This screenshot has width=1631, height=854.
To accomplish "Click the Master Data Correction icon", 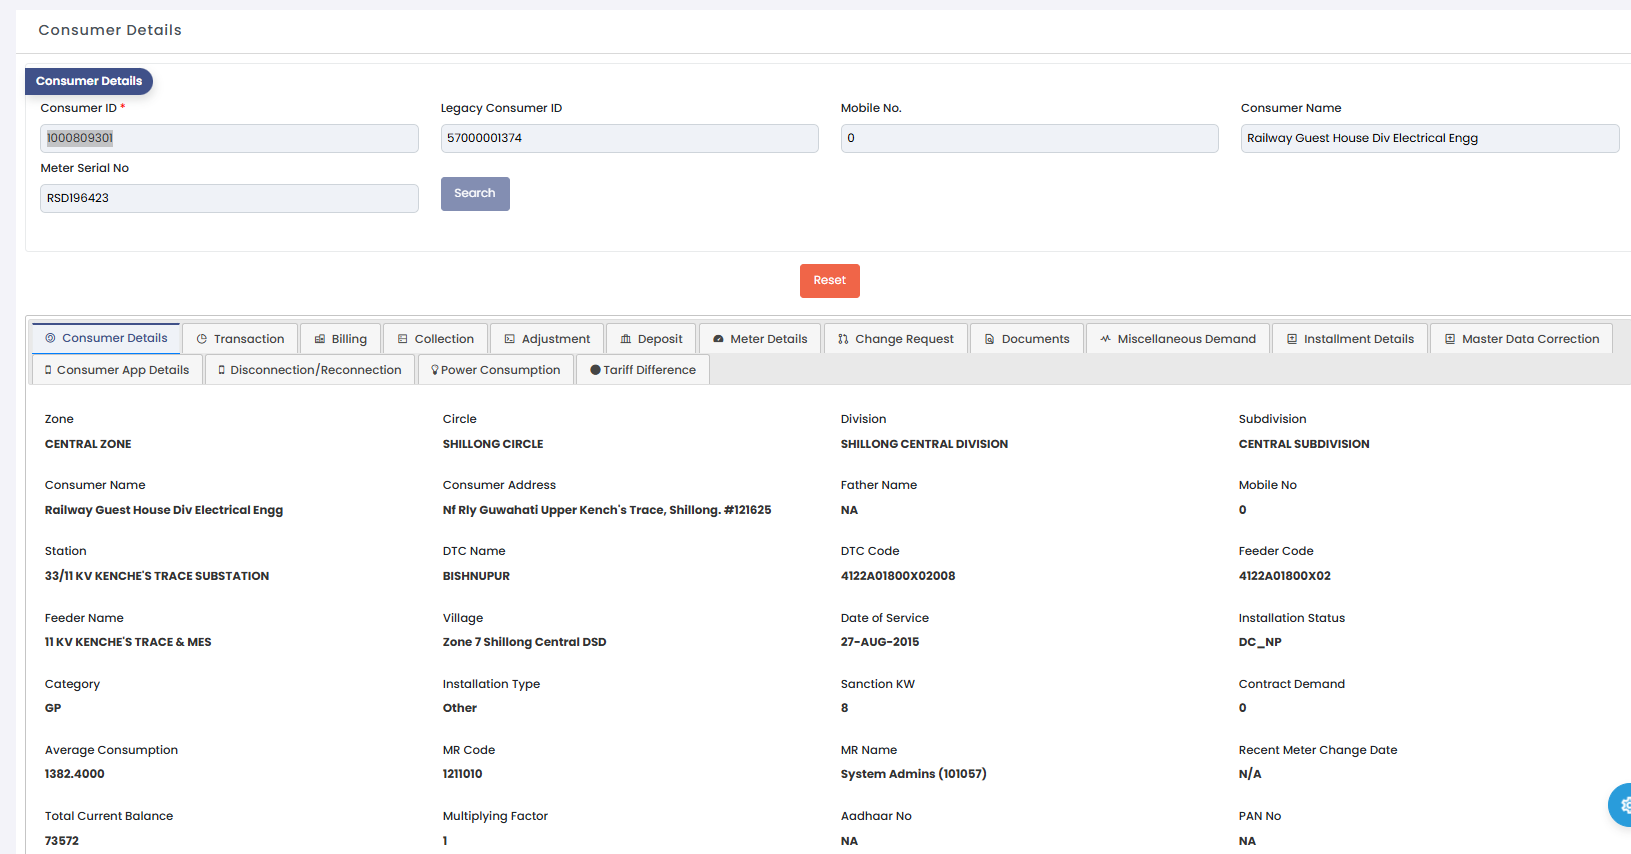I will pyautogui.click(x=1450, y=339).
